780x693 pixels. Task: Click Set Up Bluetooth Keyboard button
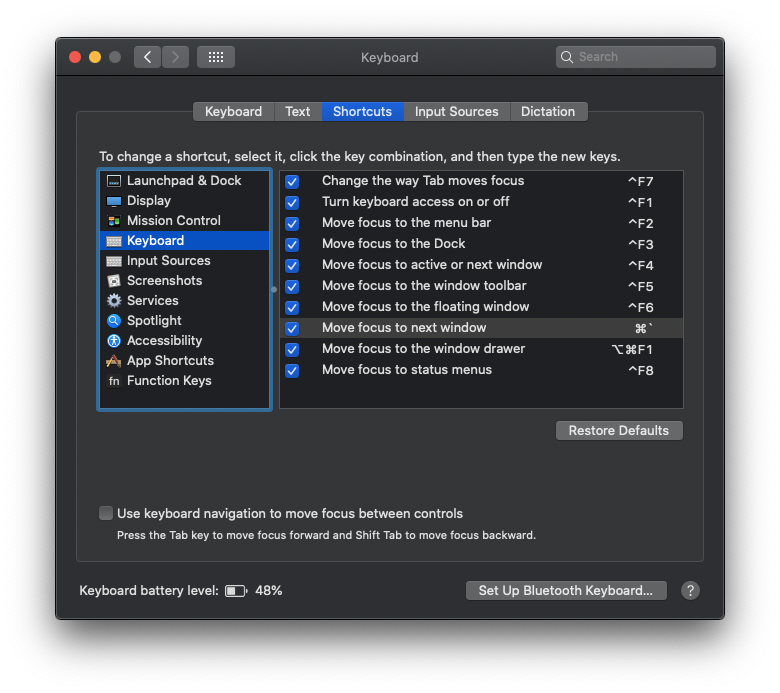click(x=566, y=591)
